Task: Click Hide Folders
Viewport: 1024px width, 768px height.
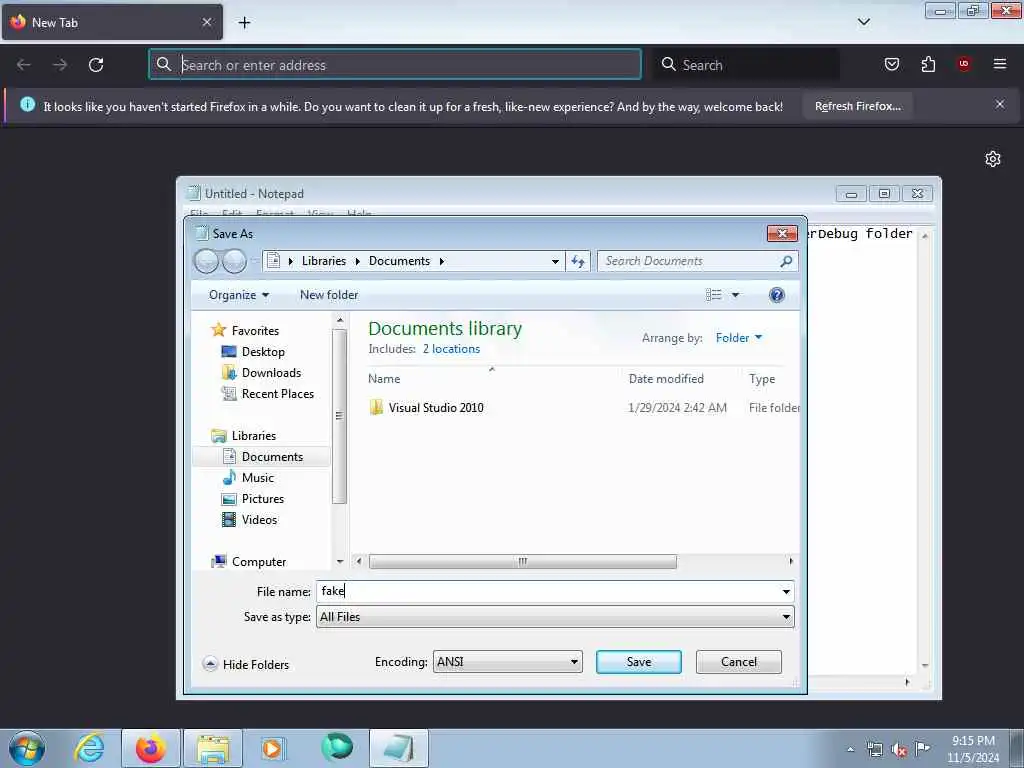Action: click(246, 664)
